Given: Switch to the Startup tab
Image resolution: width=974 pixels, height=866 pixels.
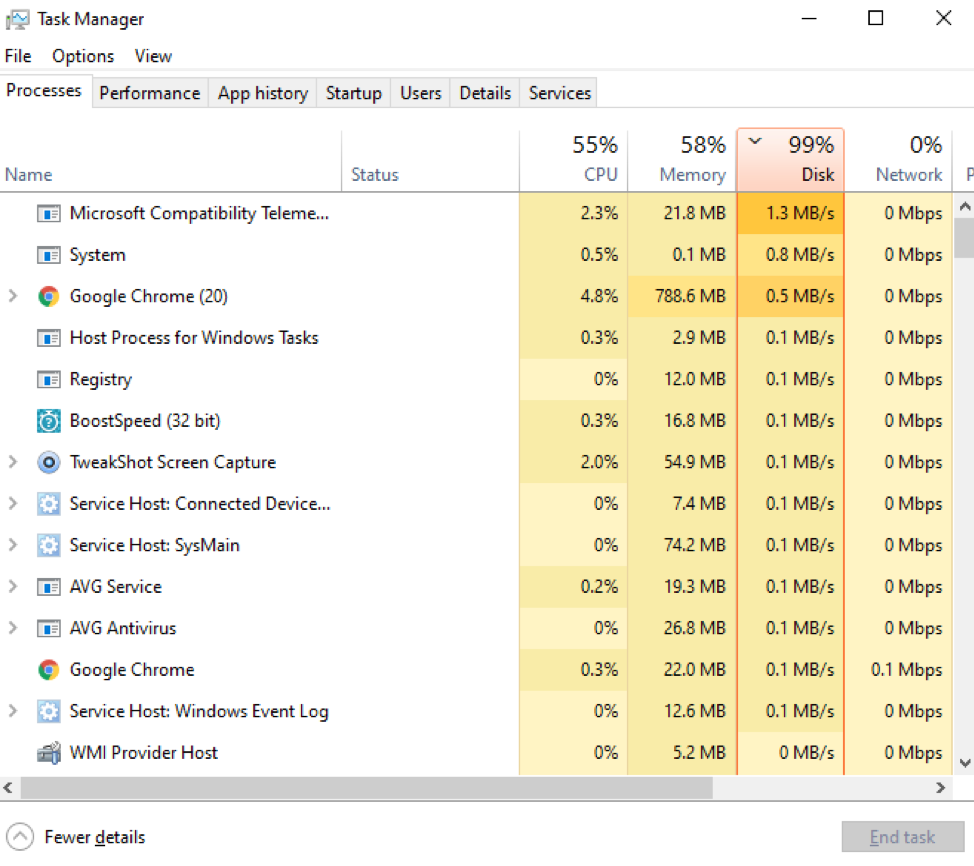Looking at the screenshot, I should click(x=354, y=93).
